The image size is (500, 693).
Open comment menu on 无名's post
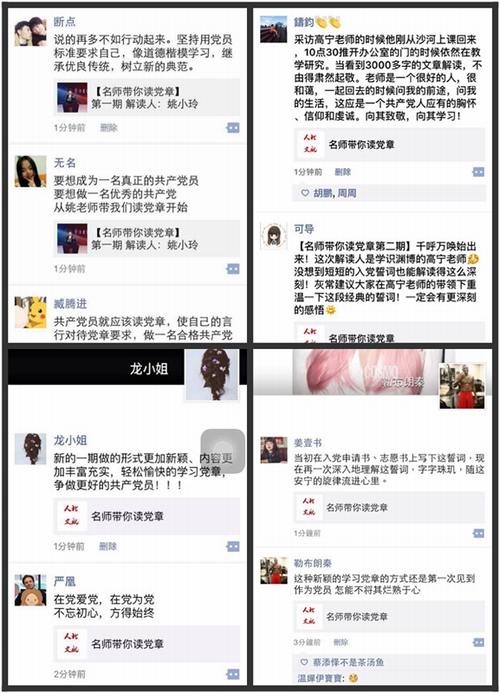[233, 269]
